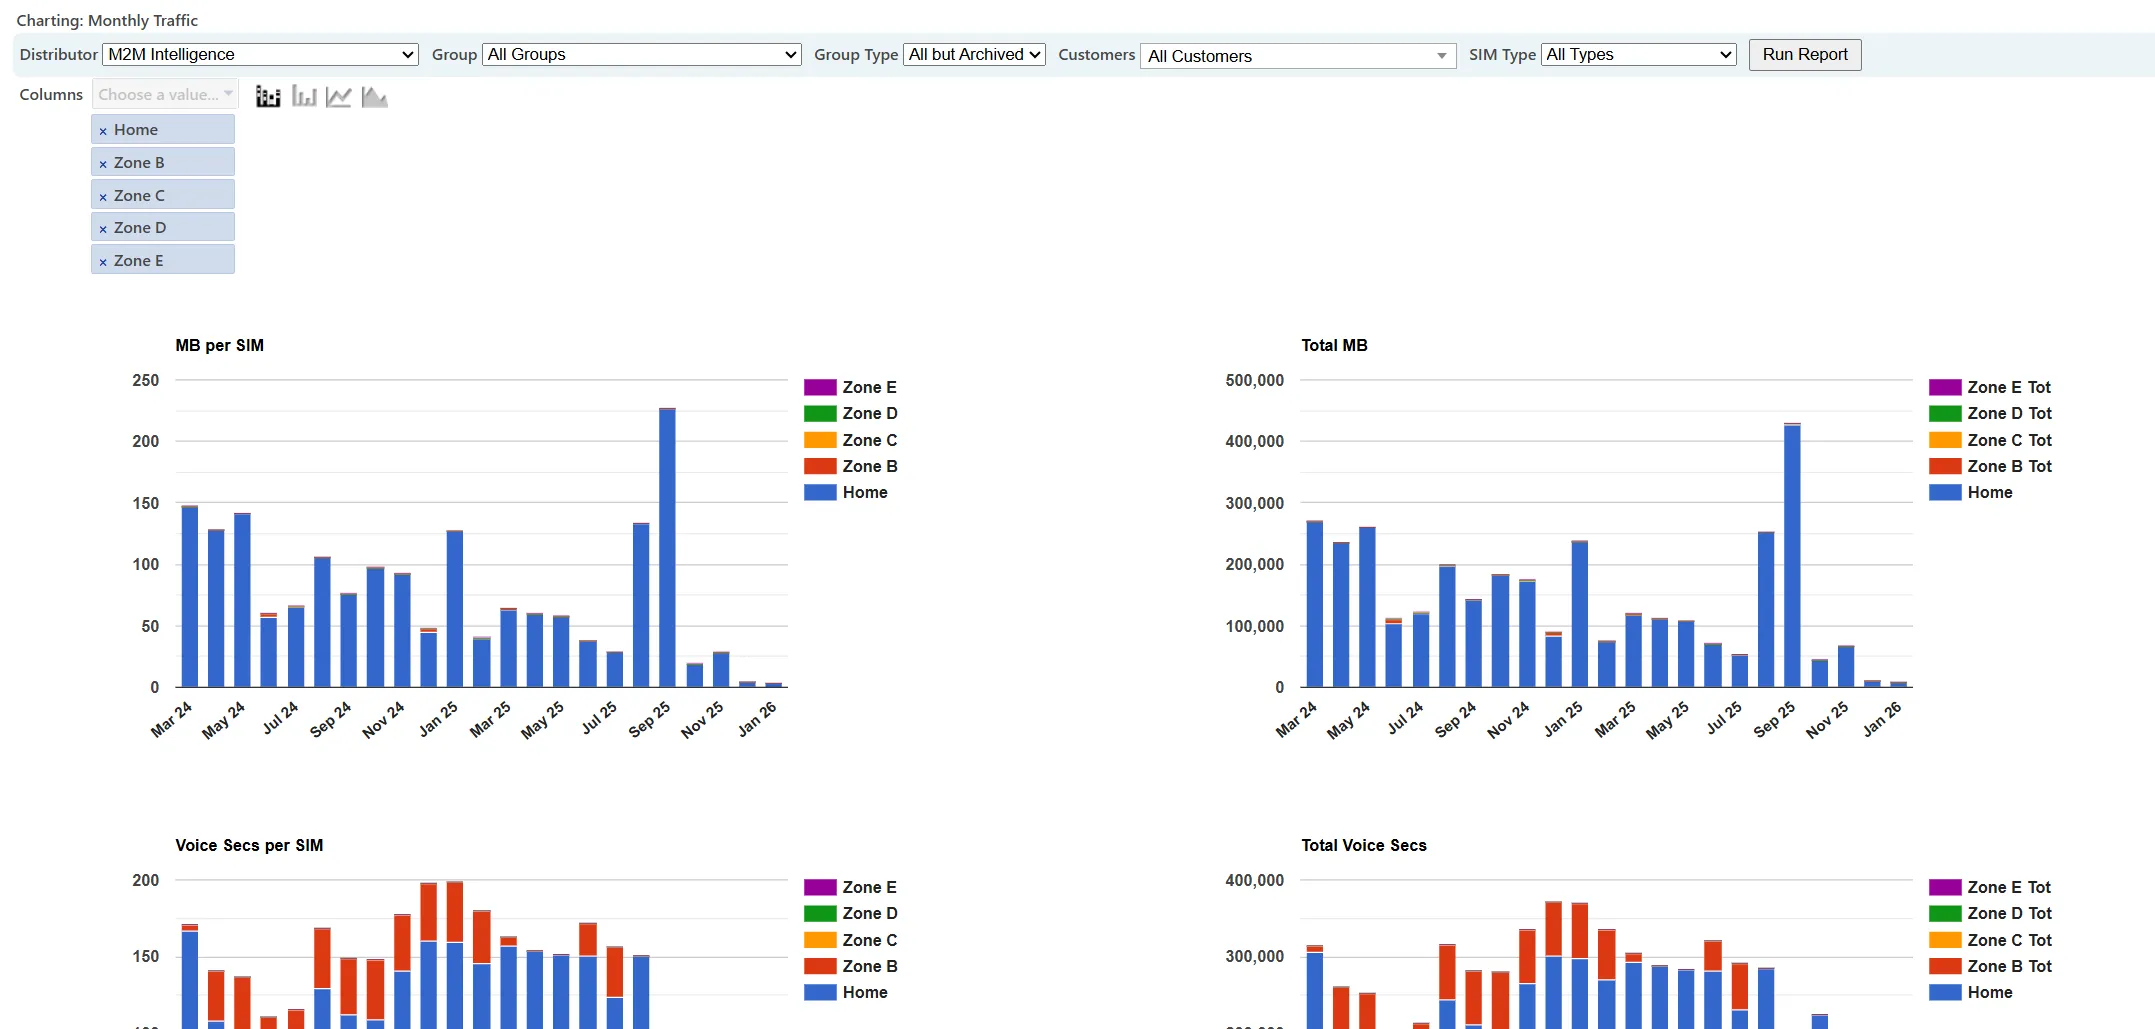Click Zone C Tot swatch in Total Voice Secs legend

pyautogui.click(x=1945, y=940)
